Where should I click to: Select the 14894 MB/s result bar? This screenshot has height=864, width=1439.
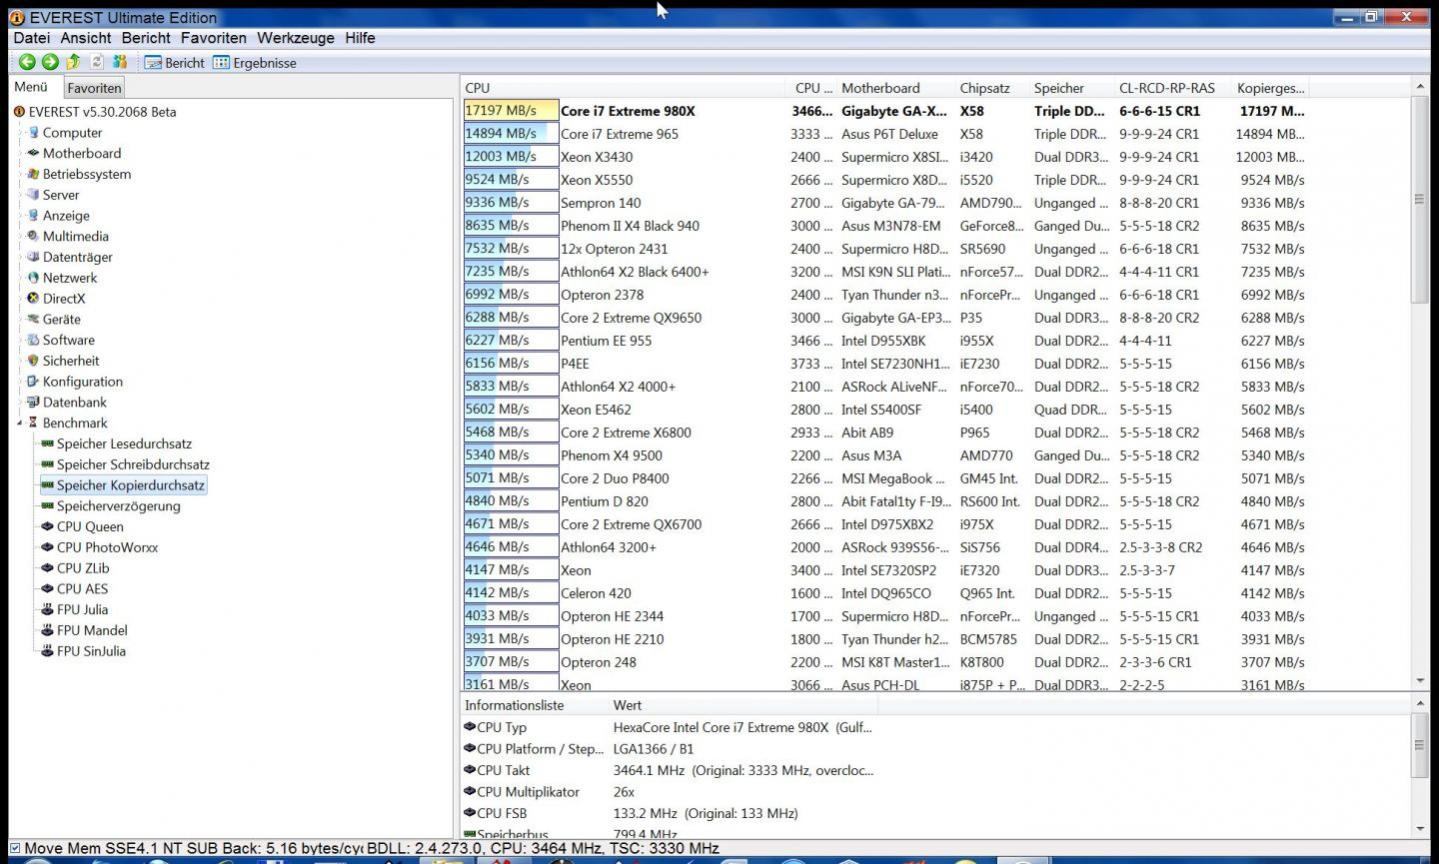pos(511,134)
